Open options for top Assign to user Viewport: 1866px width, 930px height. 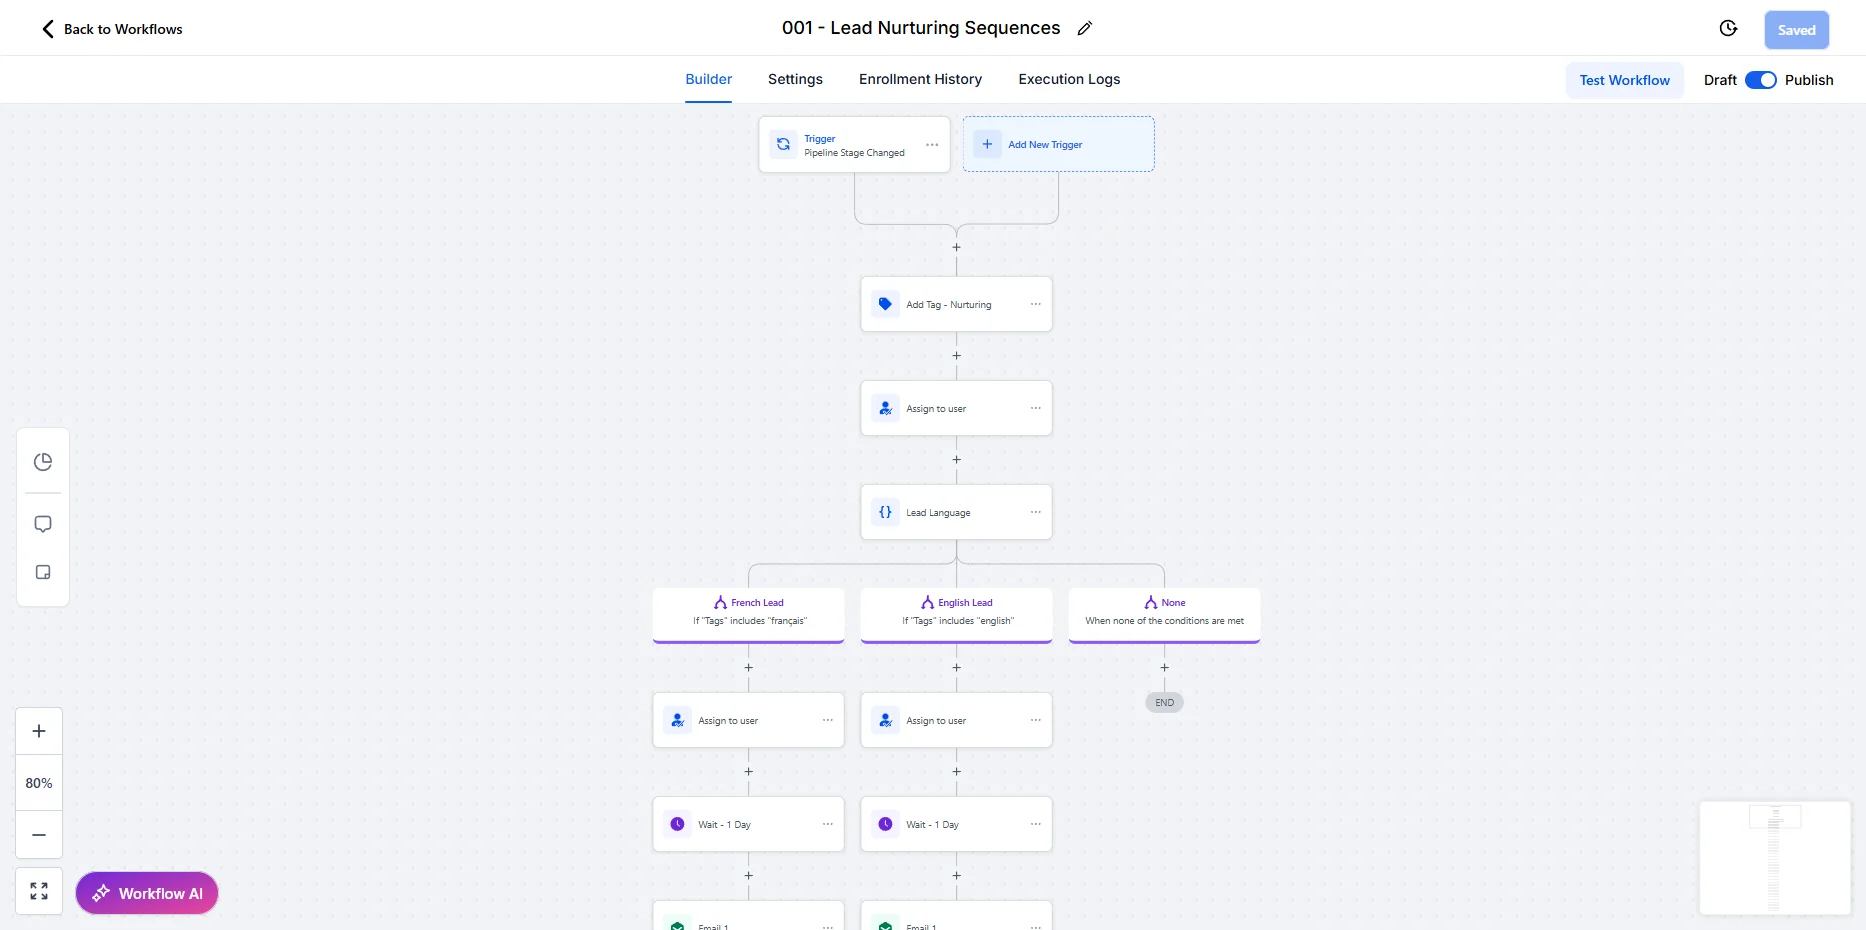tap(1035, 408)
